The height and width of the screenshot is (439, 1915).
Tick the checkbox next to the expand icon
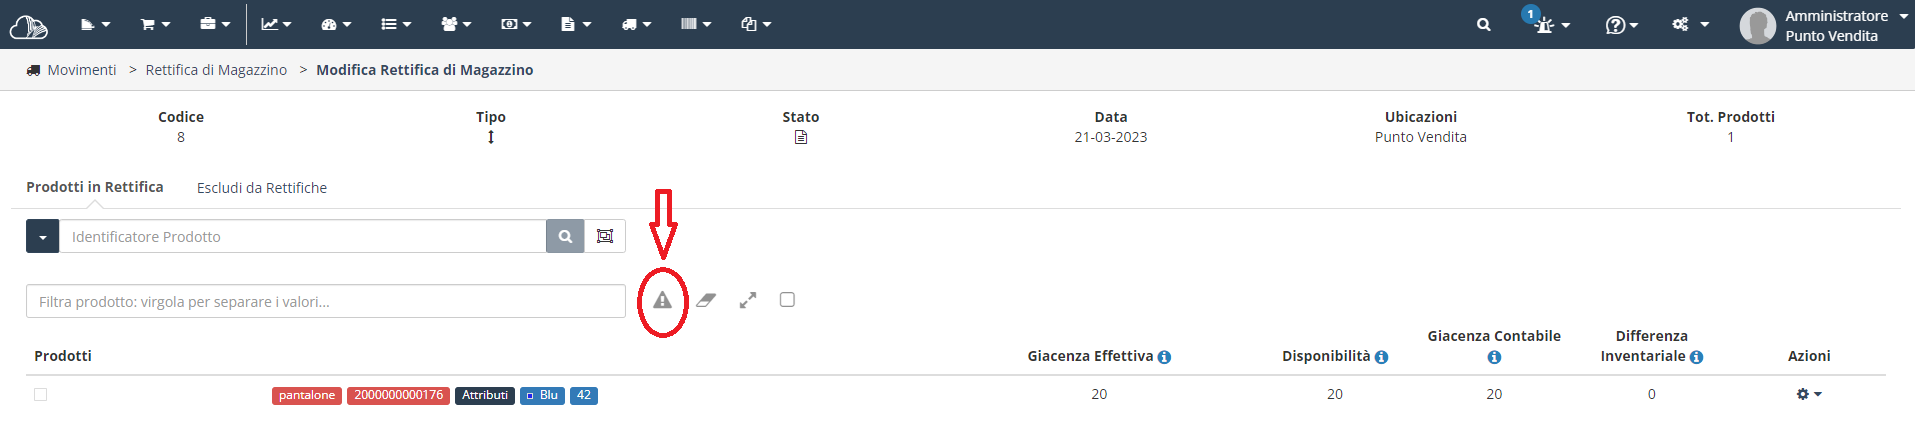pyautogui.click(x=787, y=299)
